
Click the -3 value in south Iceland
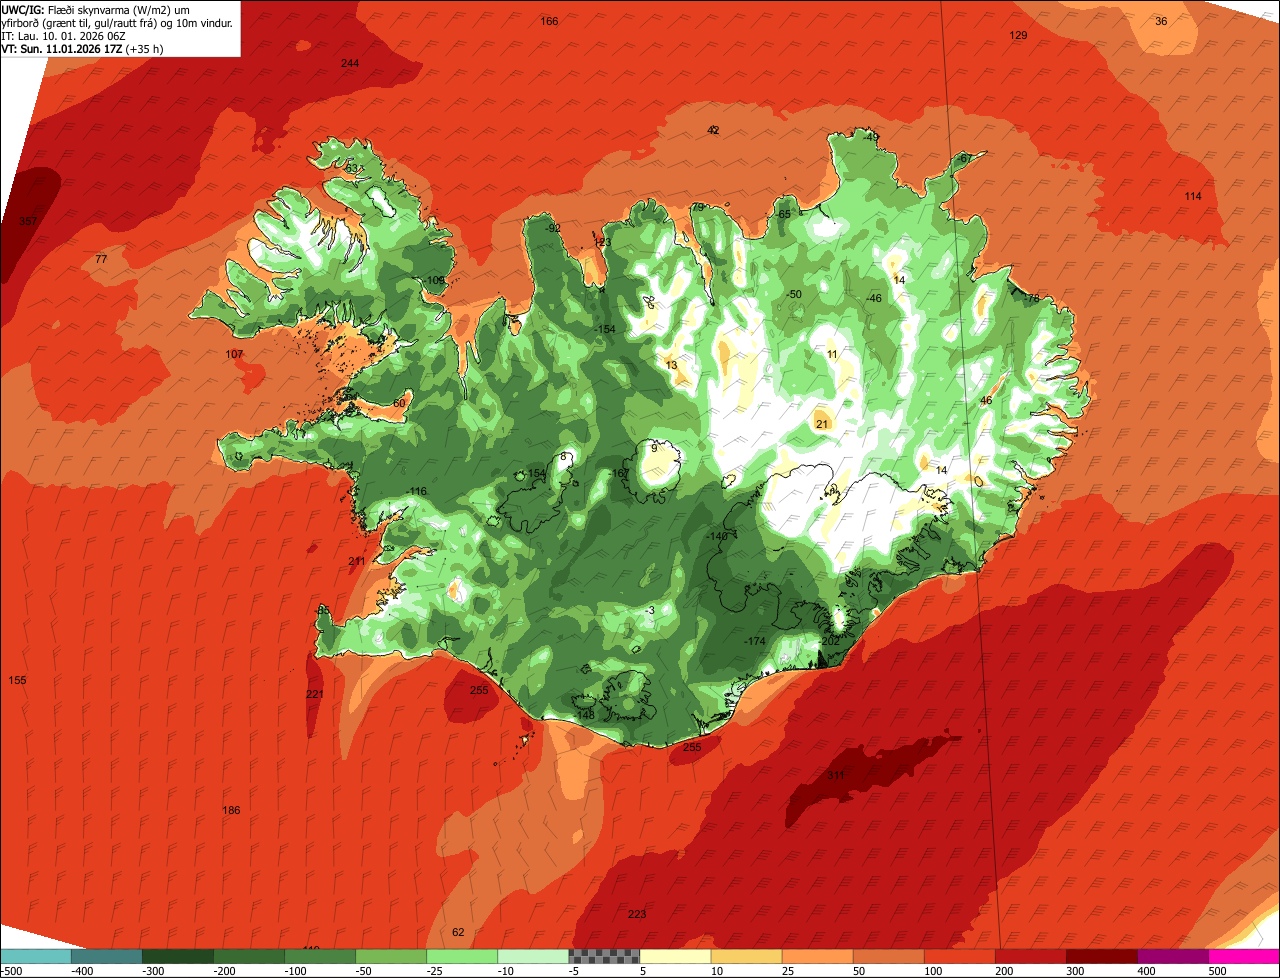click(x=650, y=610)
